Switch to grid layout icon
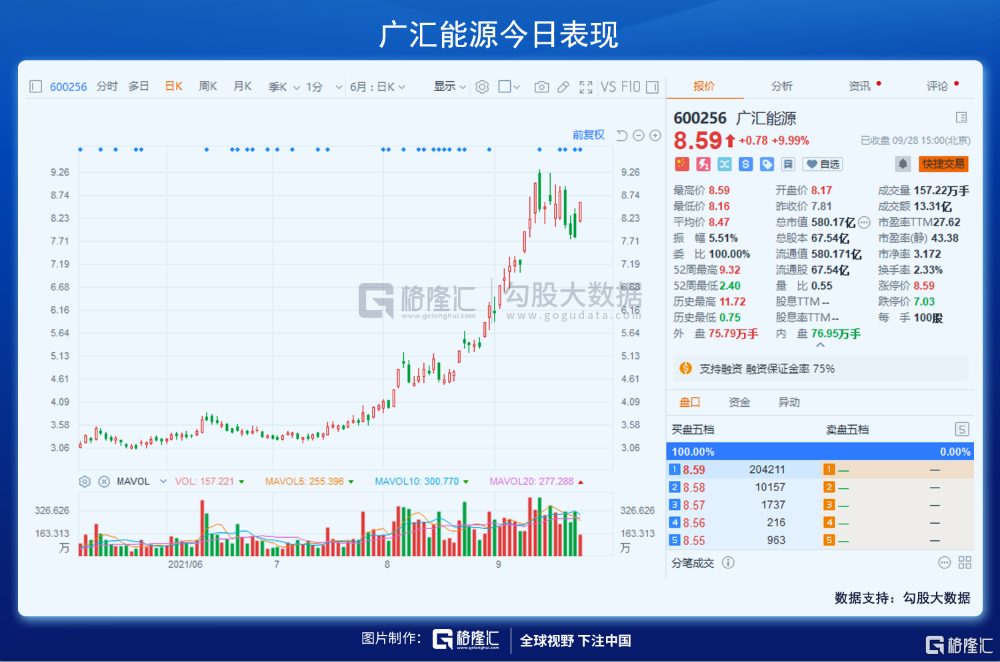This screenshot has width=1000, height=662. pos(965,563)
